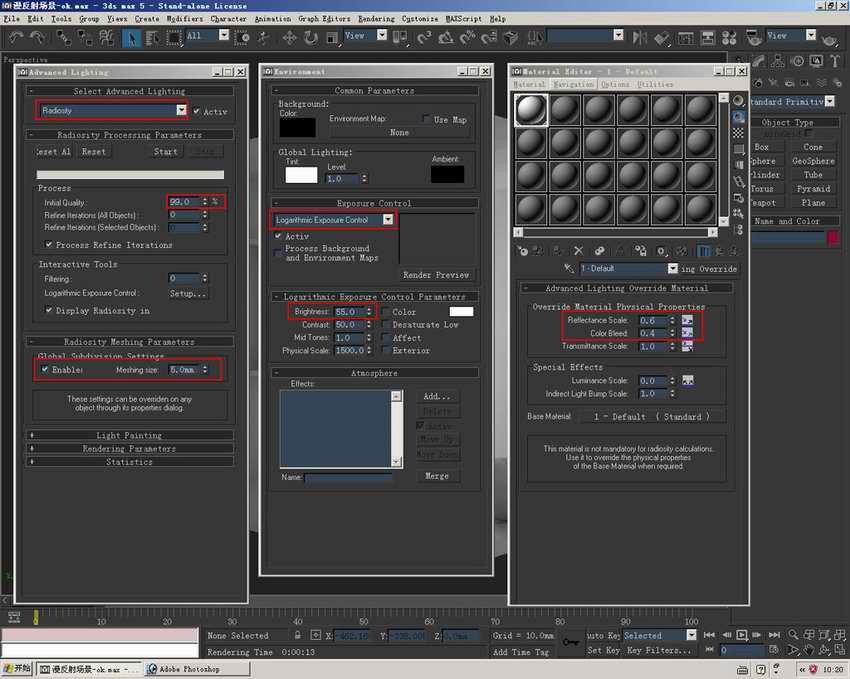Click the Sample Type sphere icon
This screenshot has height=679, width=850.
pyautogui.click(x=738, y=101)
